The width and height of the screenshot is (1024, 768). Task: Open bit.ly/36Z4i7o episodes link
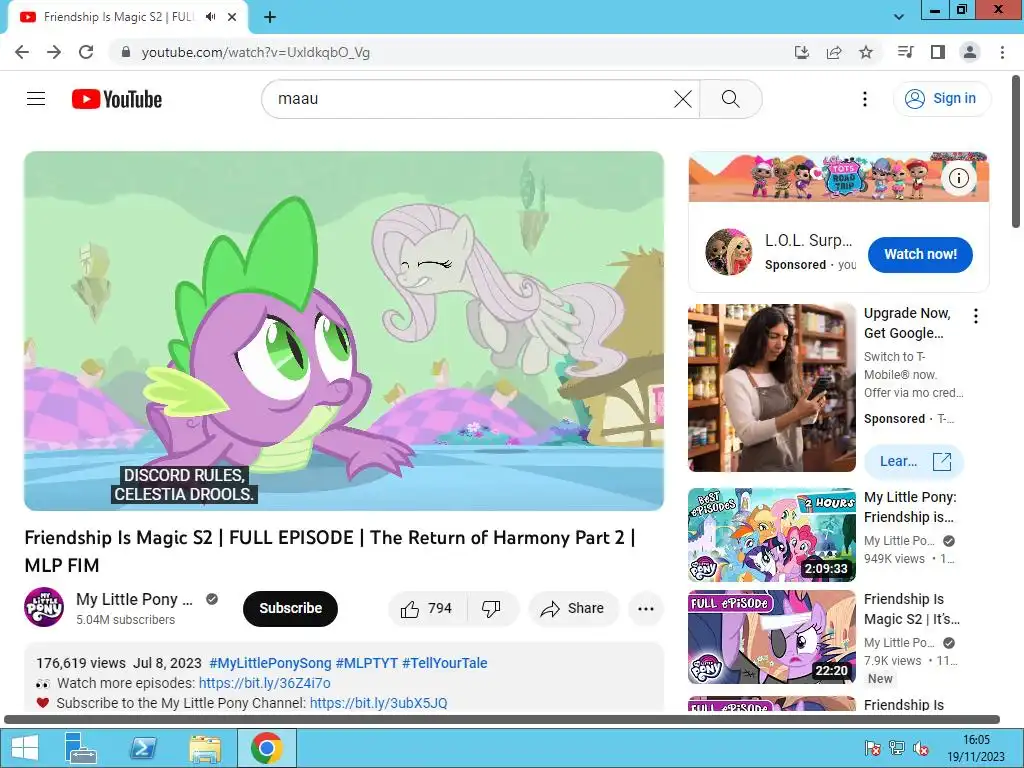pos(264,683)
